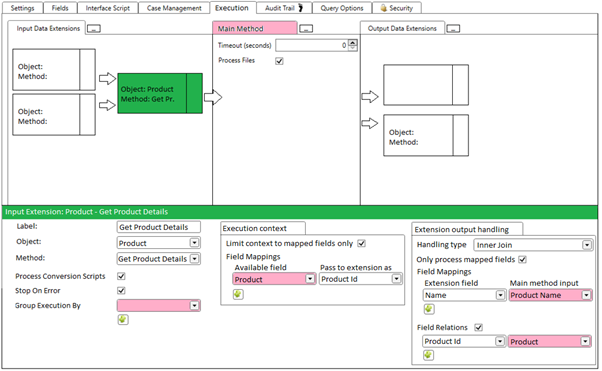
Task: Switch to the Fields tab
Action: click(x=60, y=8)
